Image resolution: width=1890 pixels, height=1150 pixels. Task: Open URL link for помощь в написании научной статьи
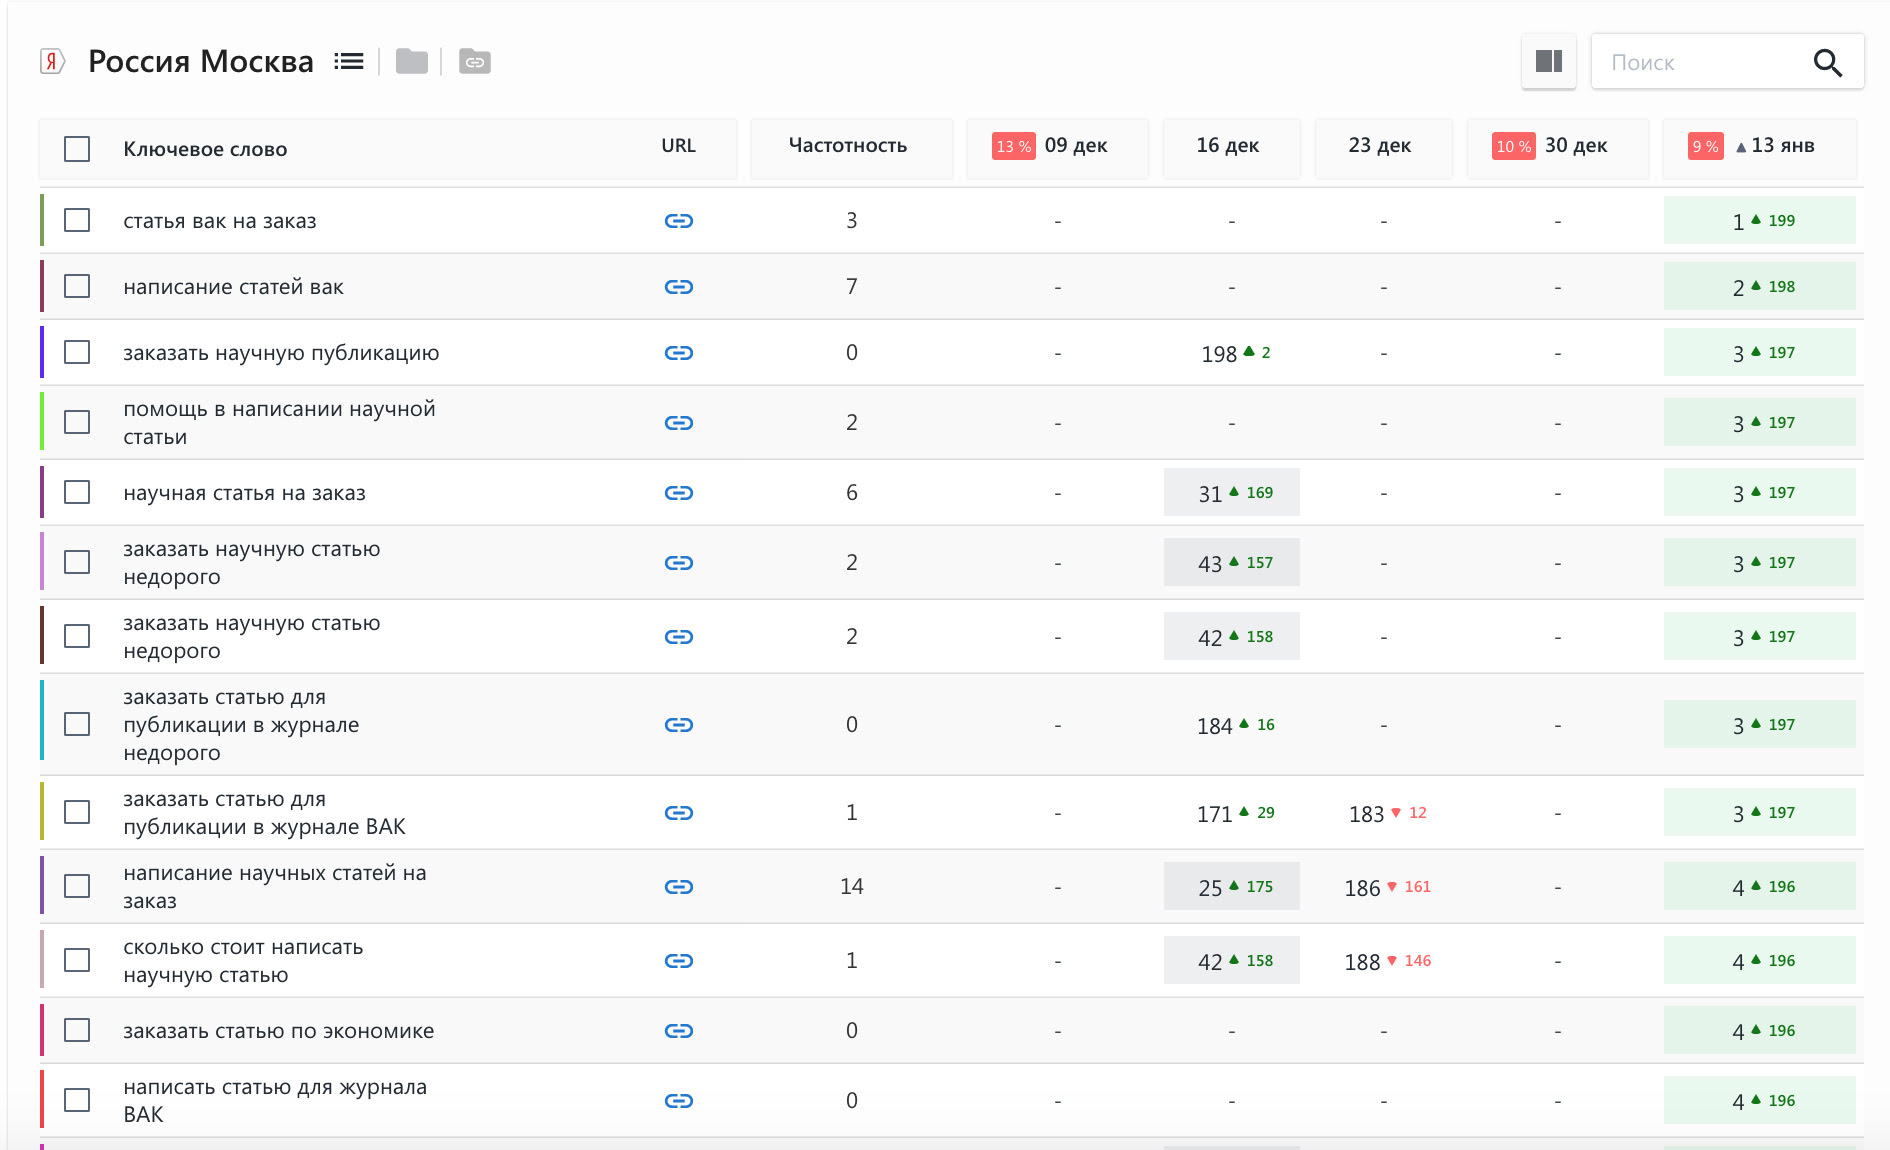tap(679, 423)
